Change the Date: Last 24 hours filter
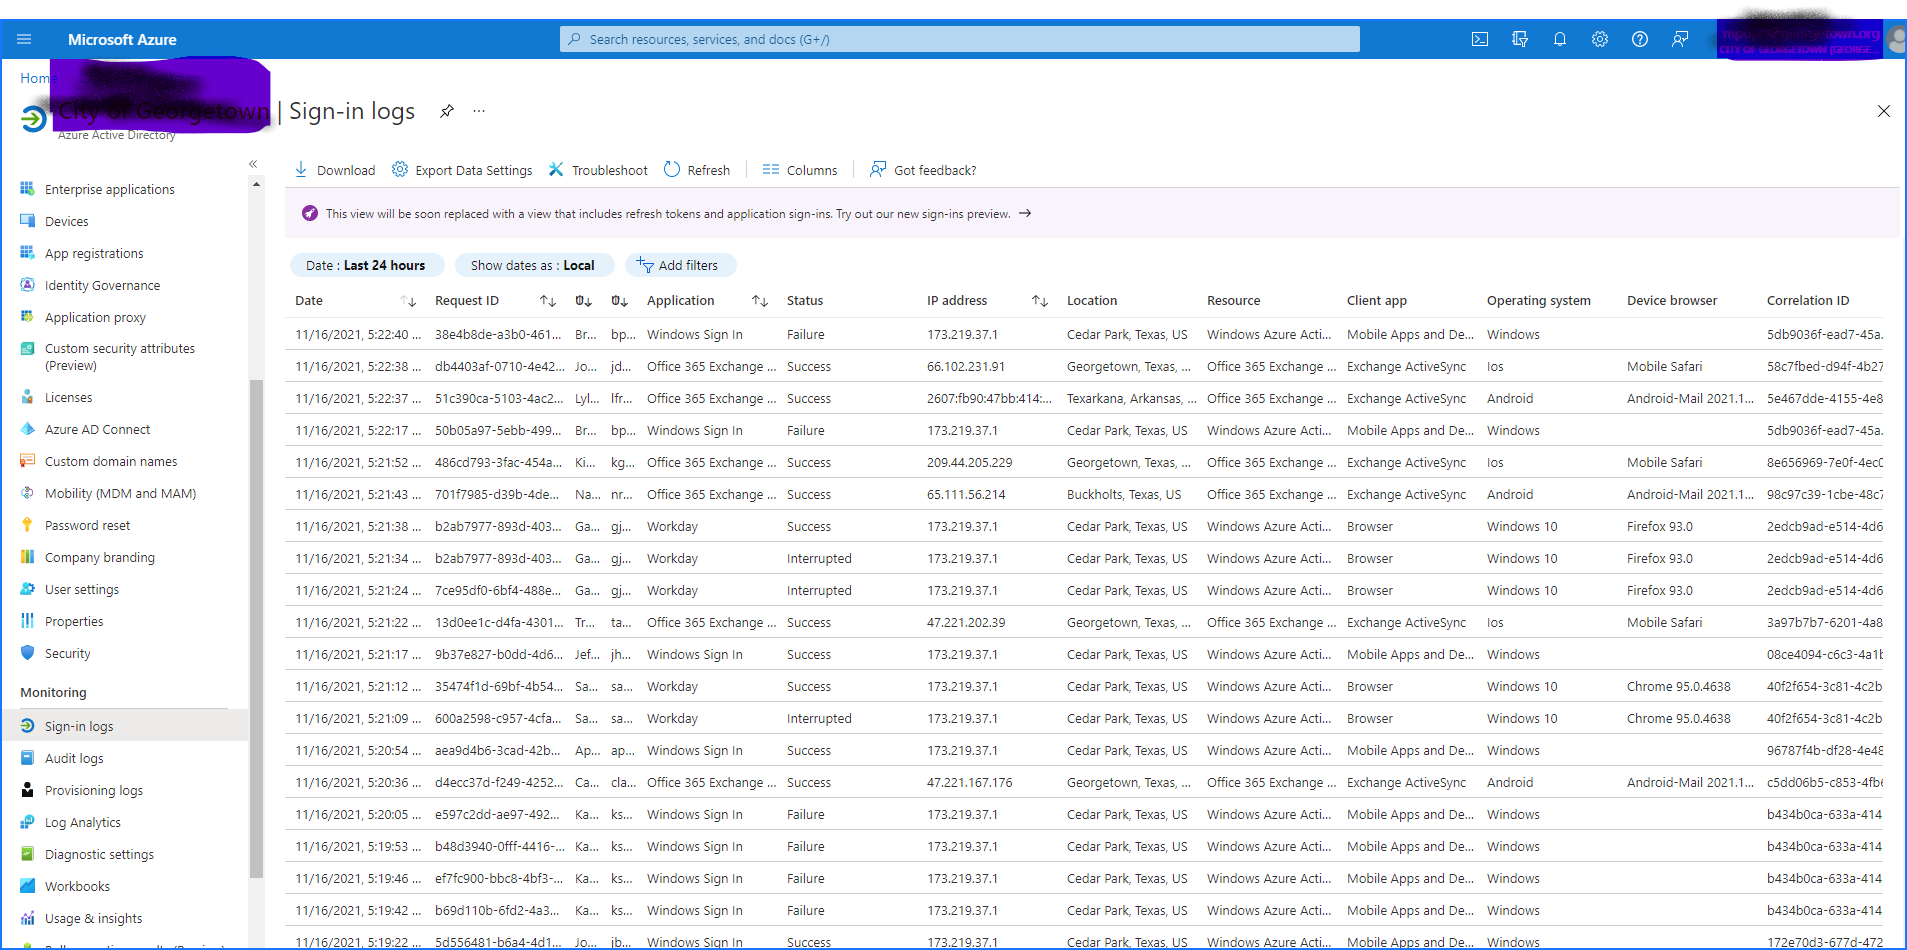This screenshot has width=1907, height=950. (366, 265)
